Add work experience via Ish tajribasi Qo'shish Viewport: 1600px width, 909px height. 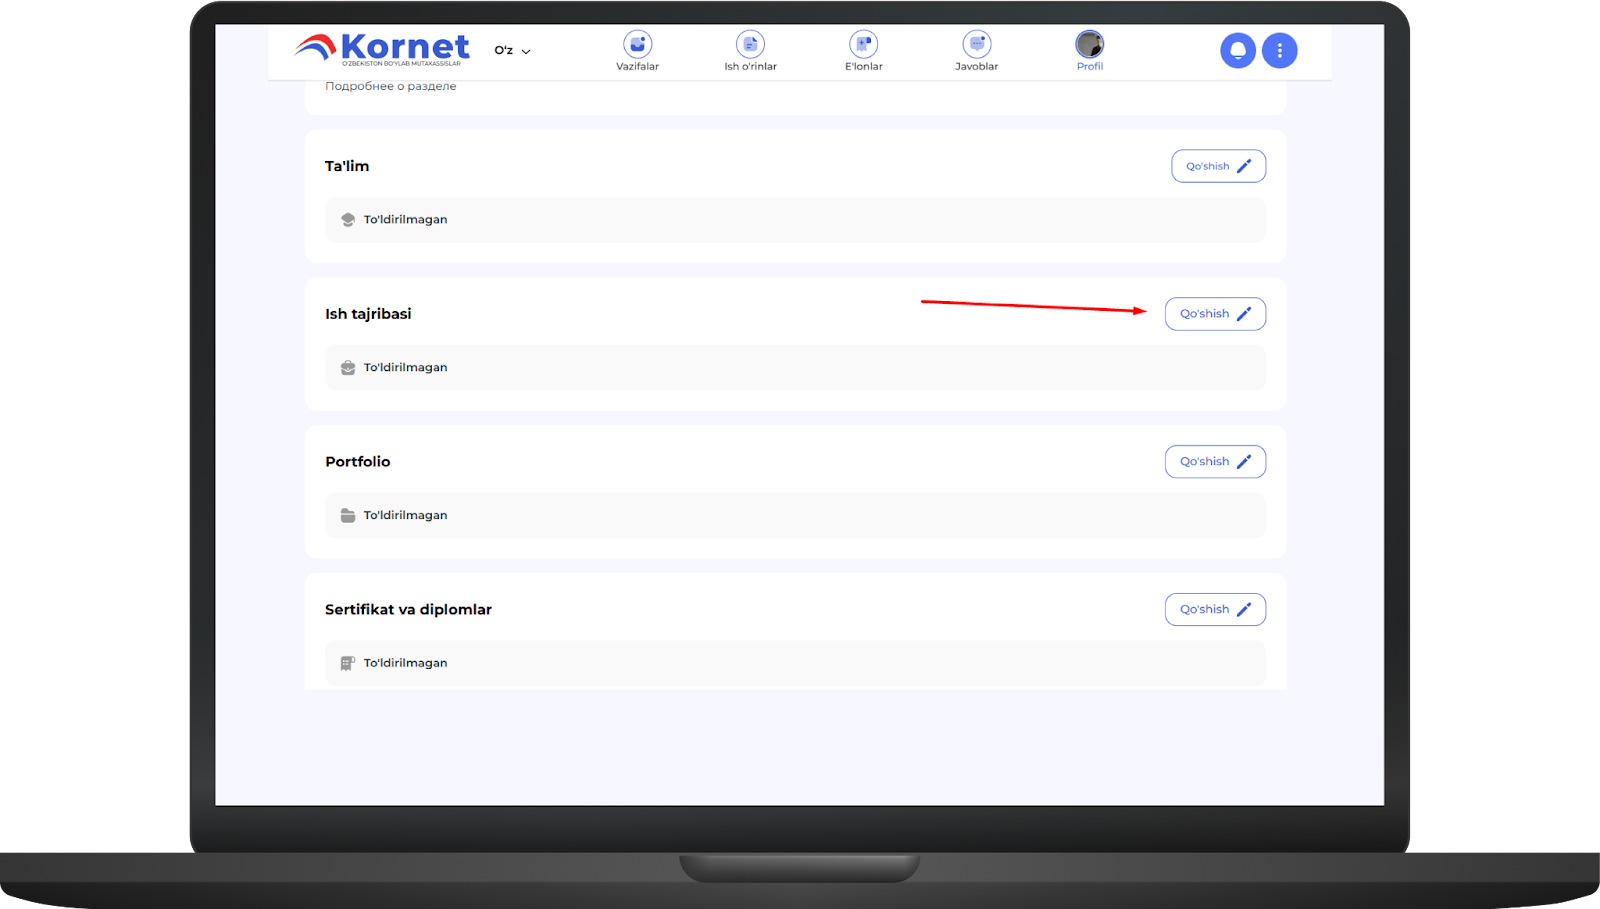[1214, 314]
